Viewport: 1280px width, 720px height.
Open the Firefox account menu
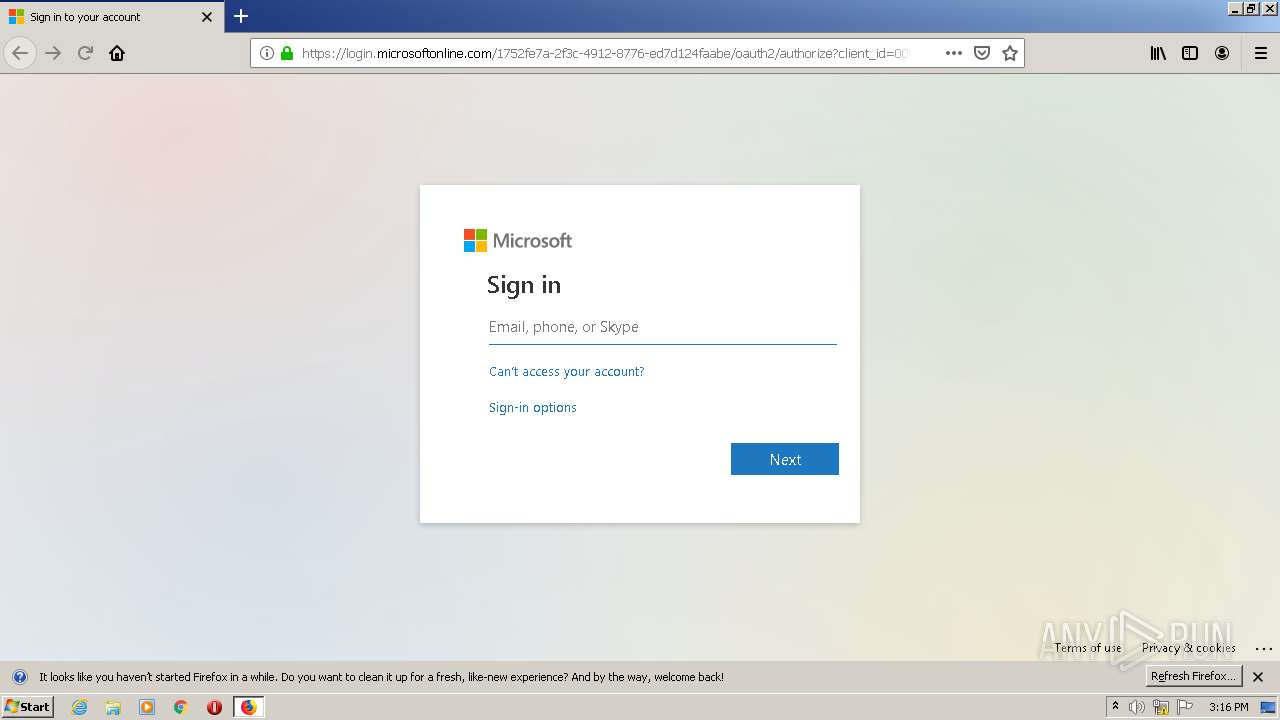click(1222, 53)
